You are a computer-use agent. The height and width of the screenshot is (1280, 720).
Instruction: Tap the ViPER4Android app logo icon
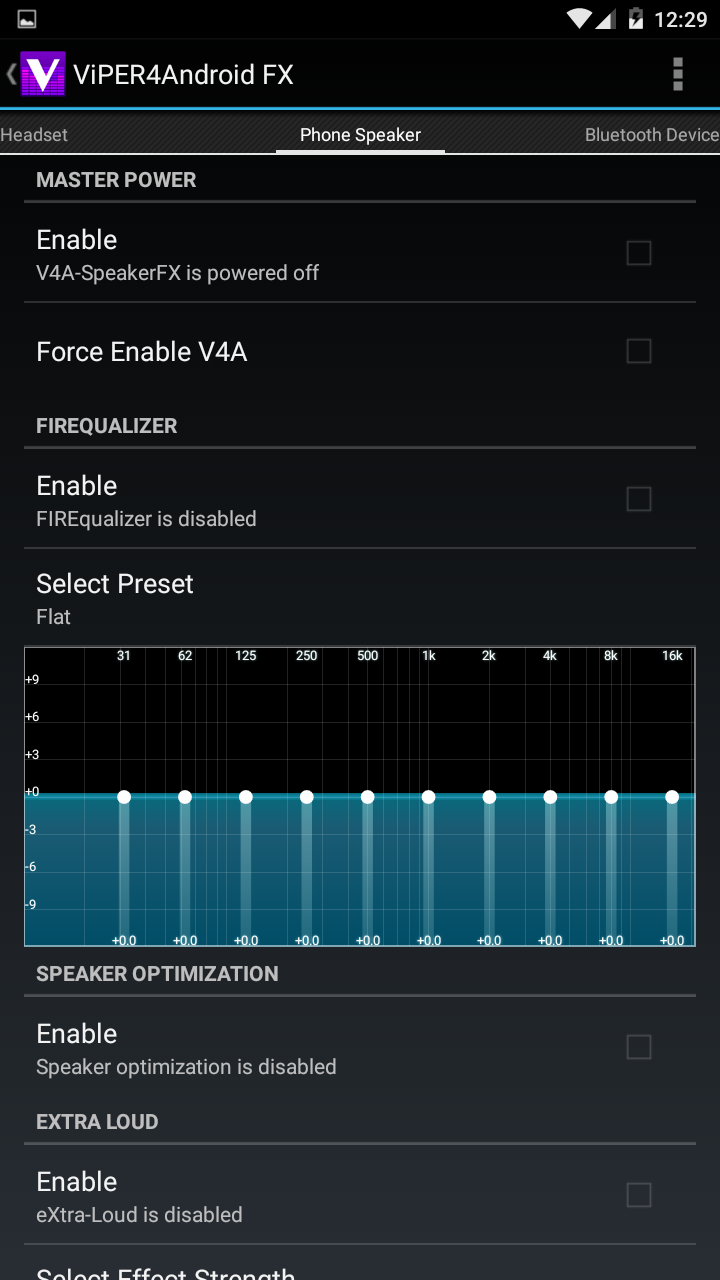(x=43, y=74)
